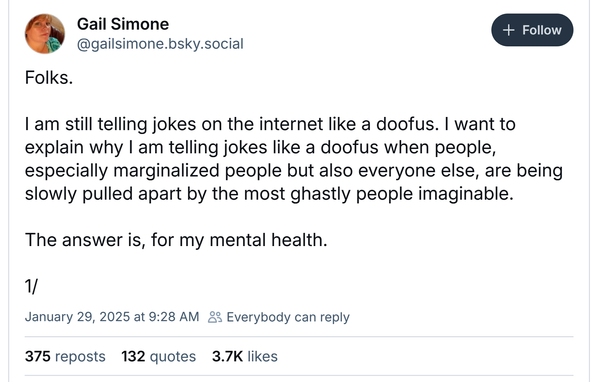The width and height of the screenshot is (602, 382).
Task: Click line starting 'explain why I am telling'
Action: [x=260, y=147]
